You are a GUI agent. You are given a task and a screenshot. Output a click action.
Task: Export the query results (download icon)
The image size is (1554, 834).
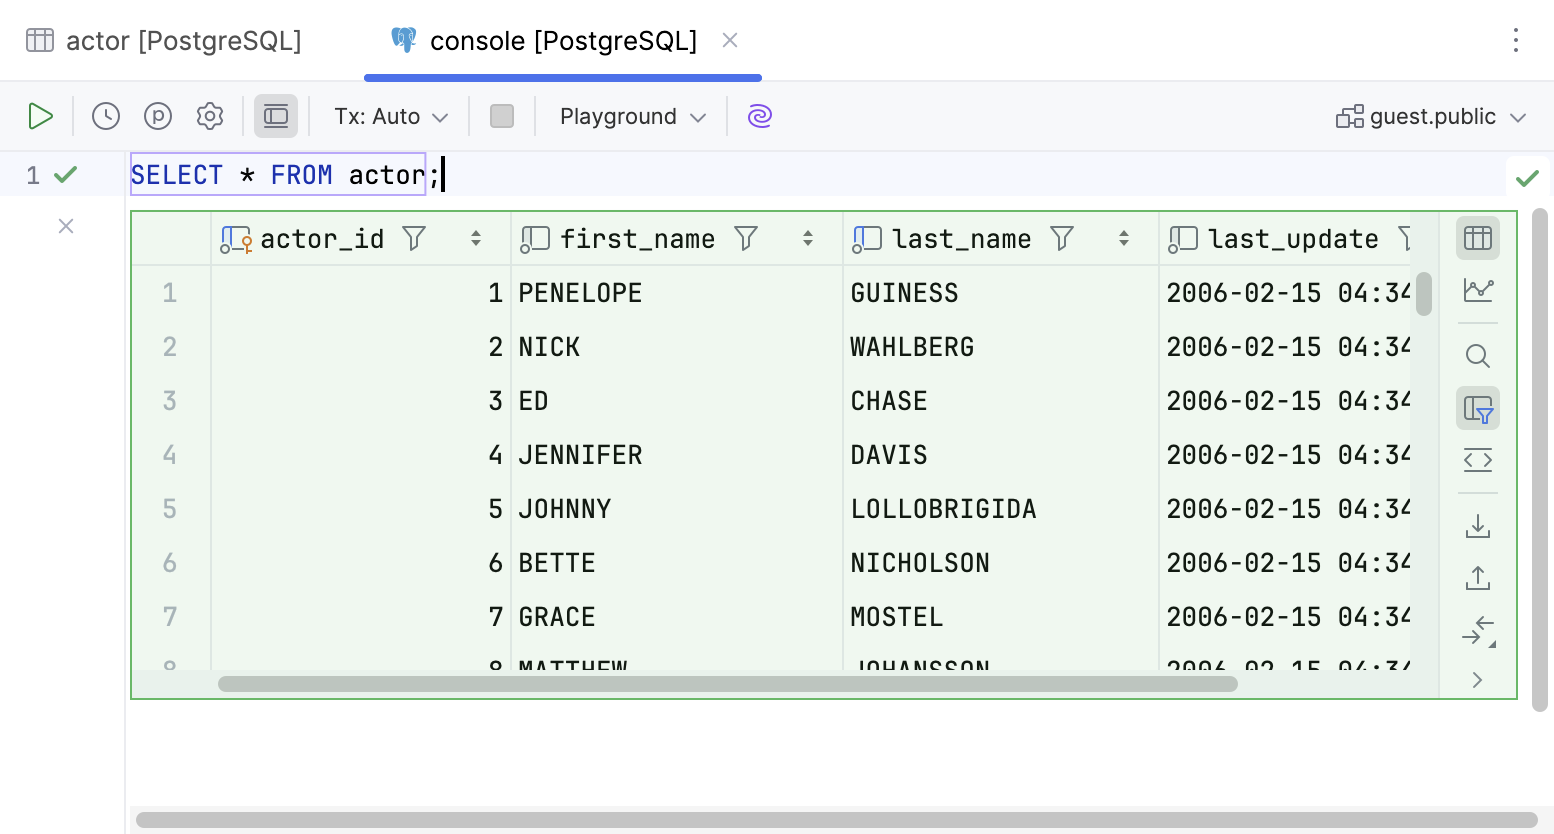click(x=1477, y=524)
